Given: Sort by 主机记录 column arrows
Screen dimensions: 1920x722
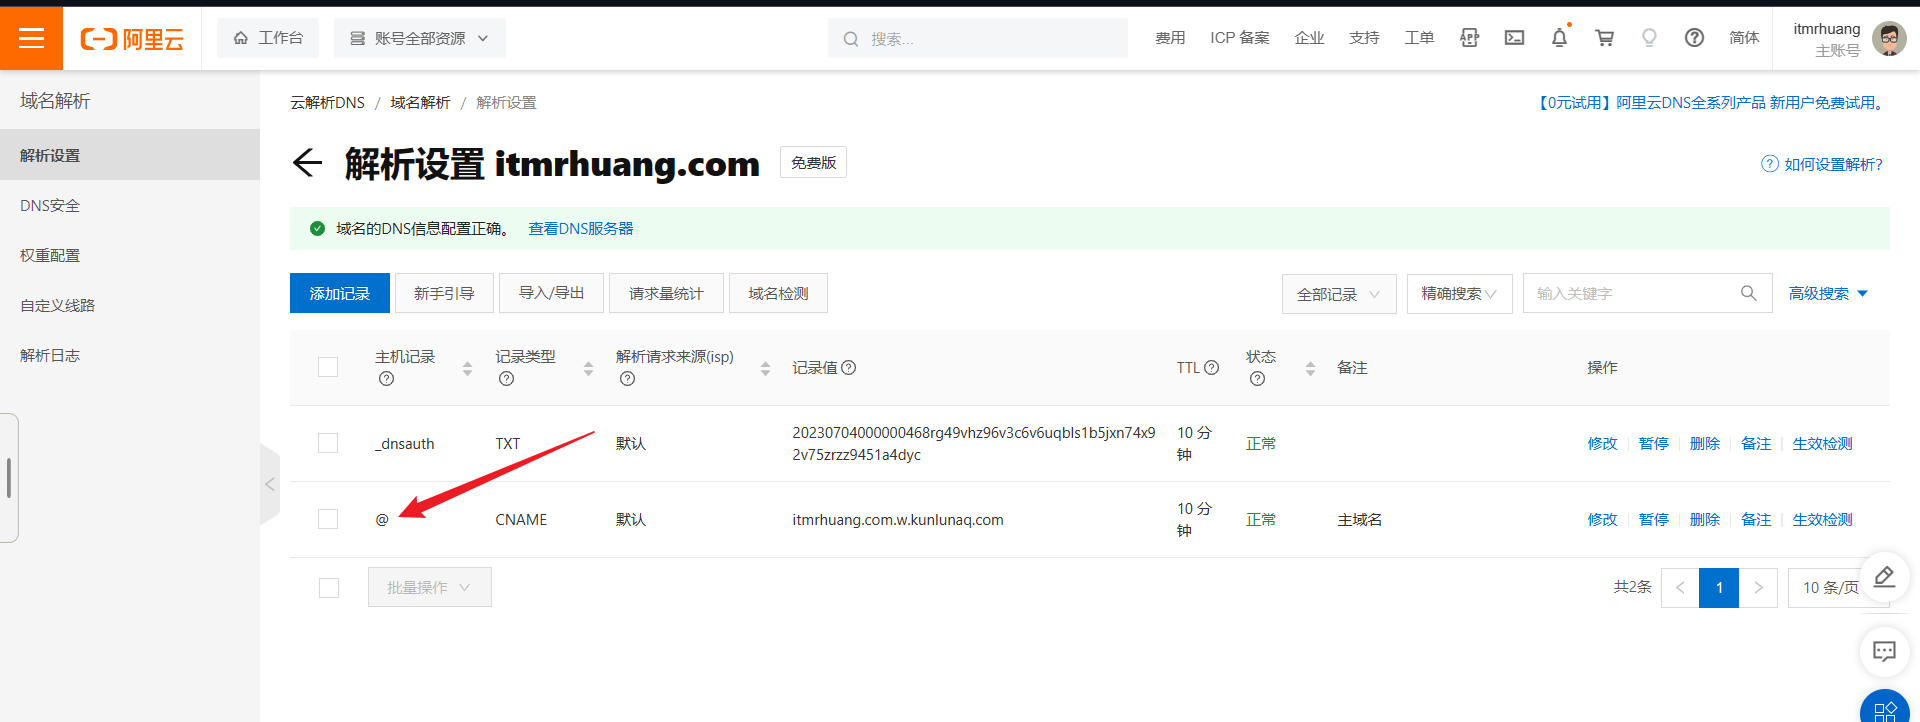Looking at the screenshot, I should coord(467,368).
